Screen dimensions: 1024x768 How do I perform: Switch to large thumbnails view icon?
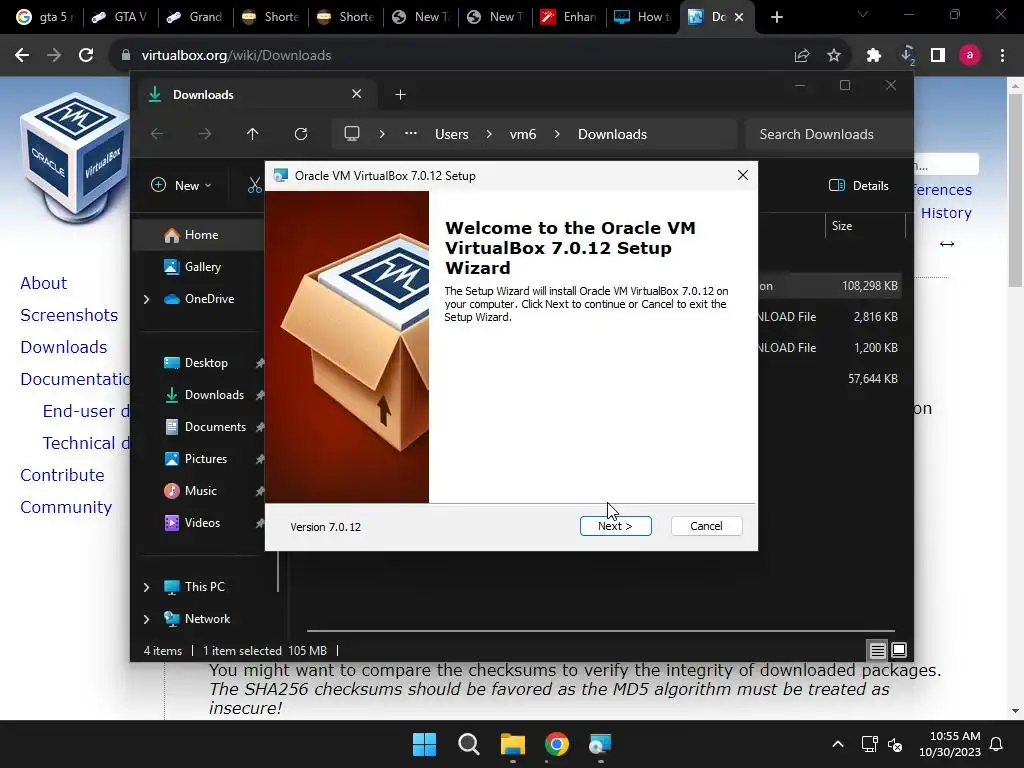click(899, 650)
